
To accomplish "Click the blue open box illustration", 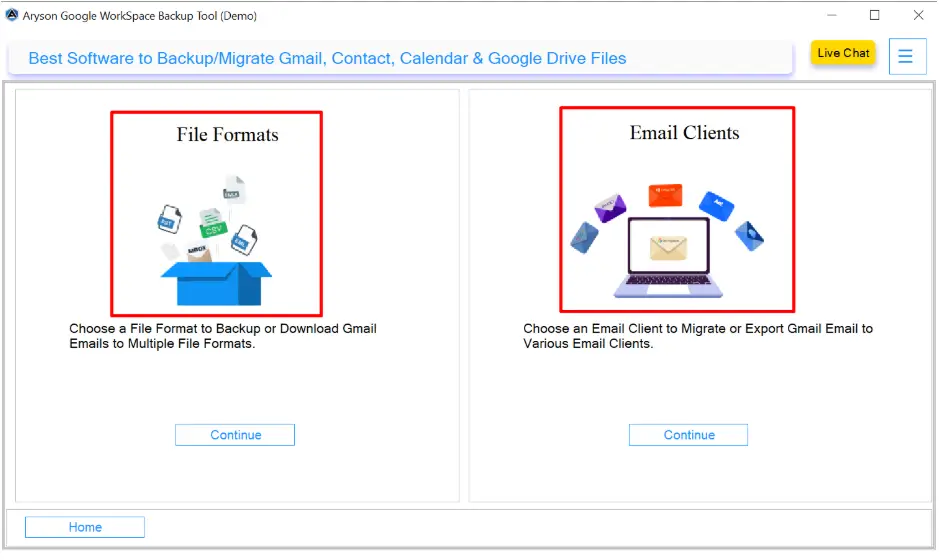I will [216, 283].
